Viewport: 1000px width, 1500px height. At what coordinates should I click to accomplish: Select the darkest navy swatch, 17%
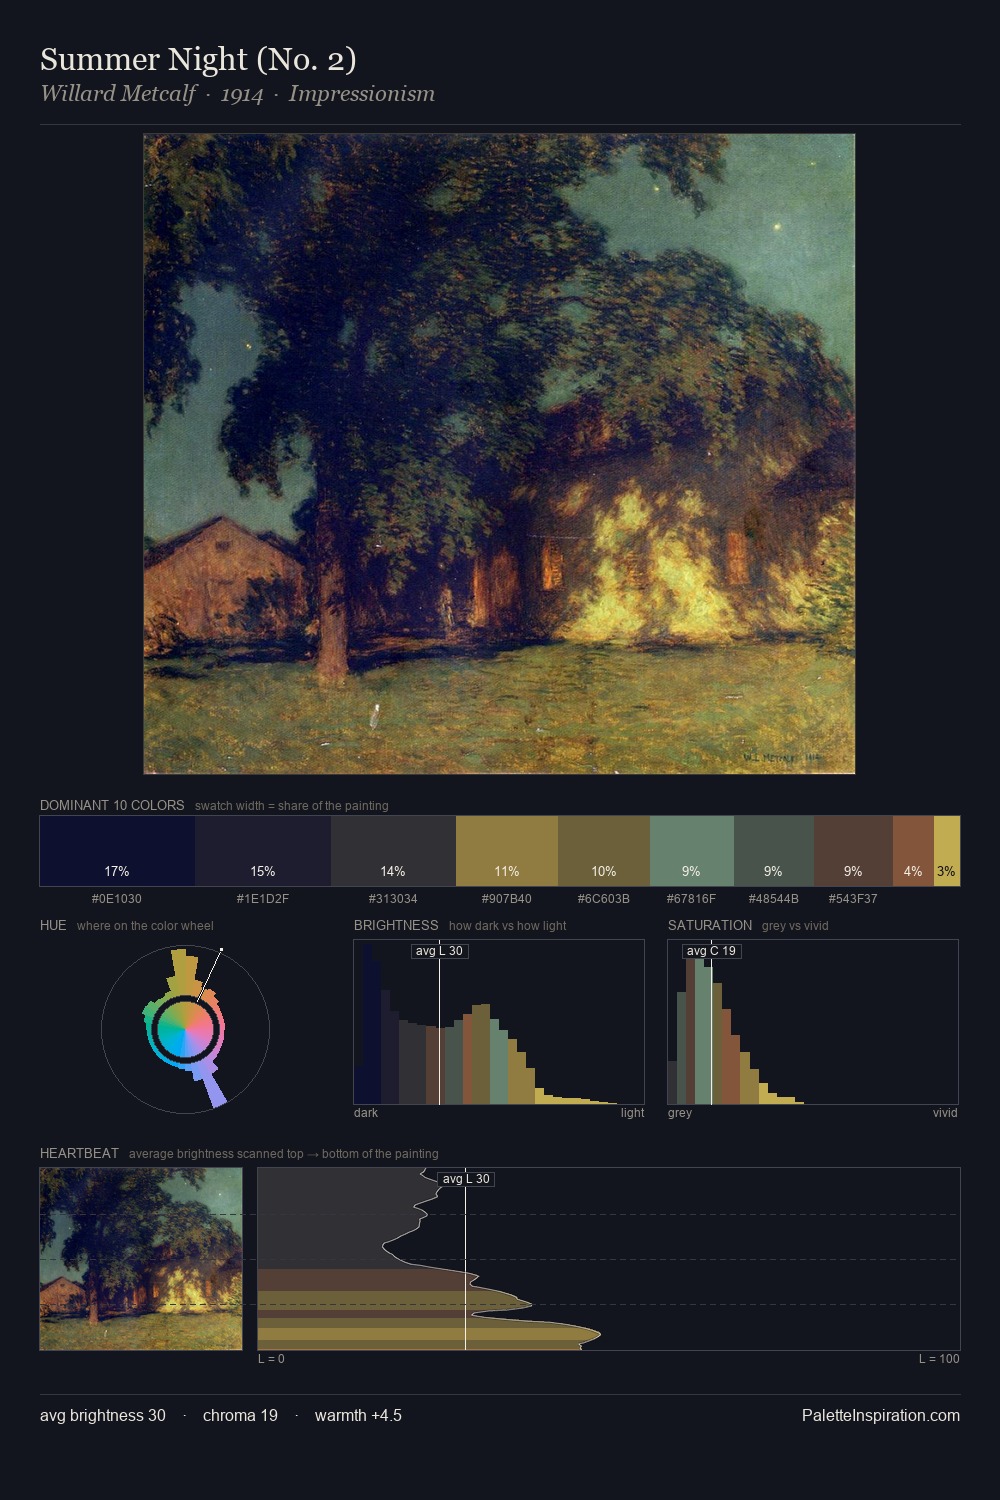117,851
